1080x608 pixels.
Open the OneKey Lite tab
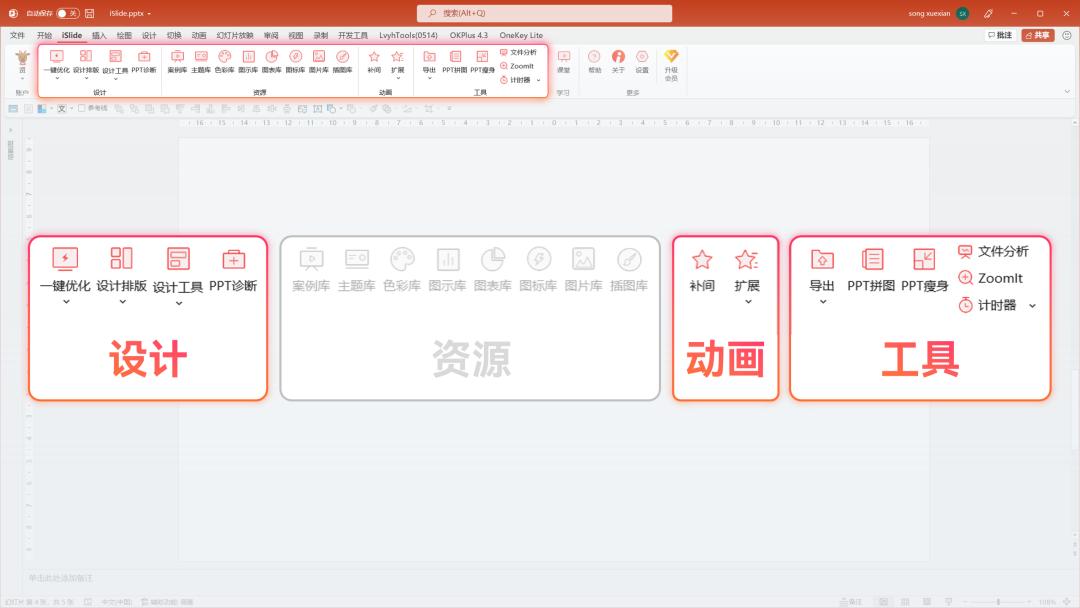point(521,35)
